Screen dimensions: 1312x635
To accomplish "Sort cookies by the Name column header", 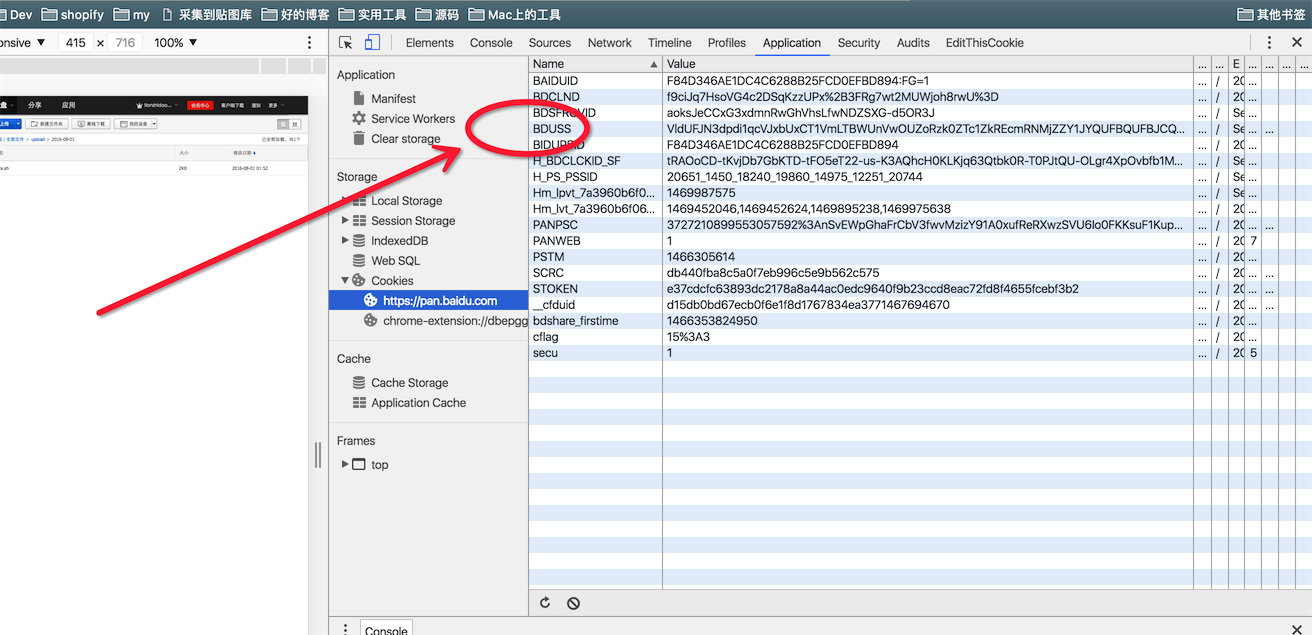I will [595, 64].
